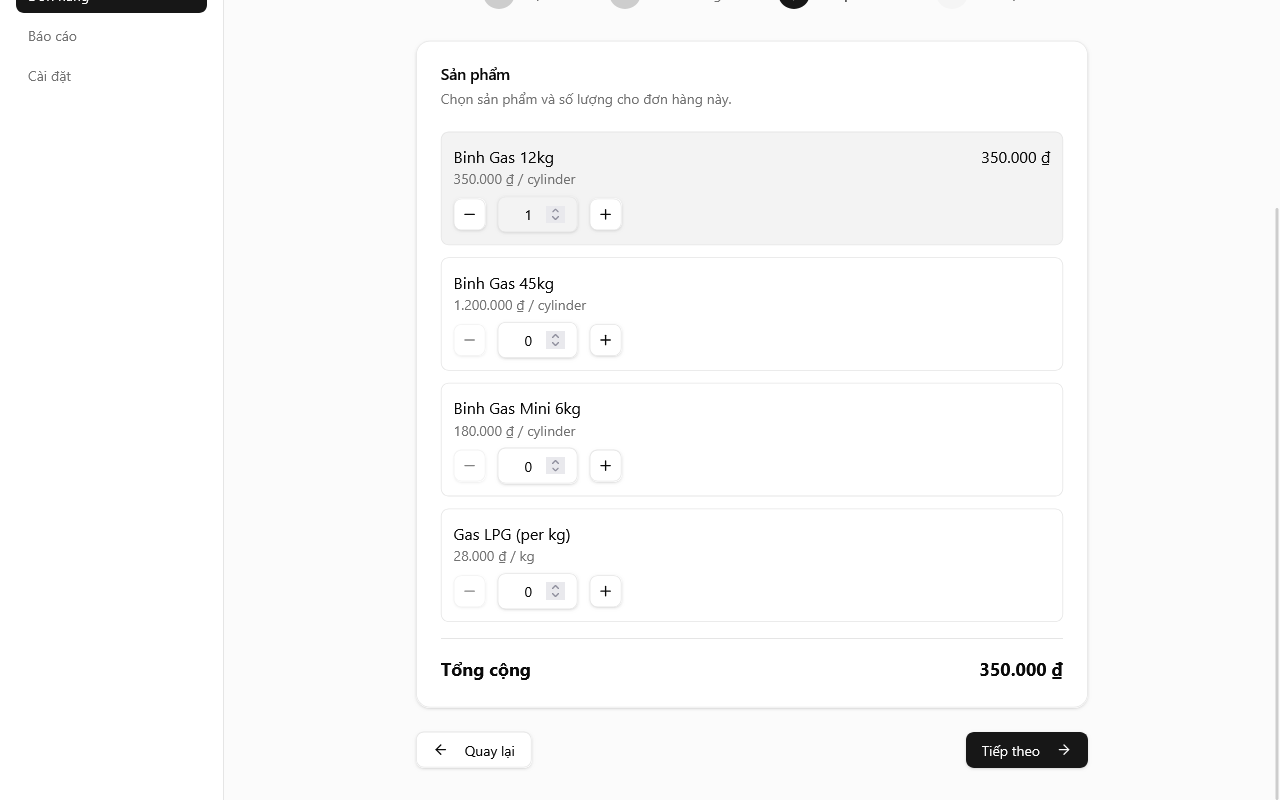Click minus button for Bình Gas Mini 6kg
This screenshot has width=1280, height=800.
point(469,466)
